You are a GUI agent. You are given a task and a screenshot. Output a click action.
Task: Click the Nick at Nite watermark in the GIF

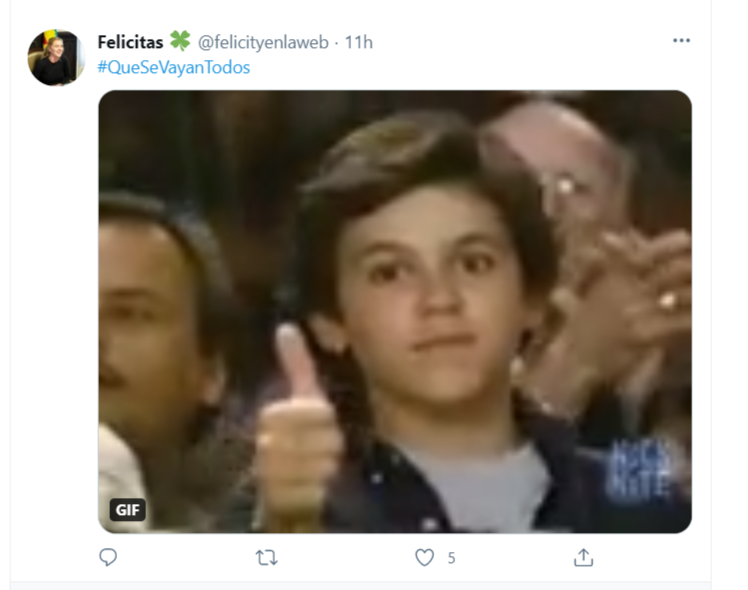pos(638,470)
